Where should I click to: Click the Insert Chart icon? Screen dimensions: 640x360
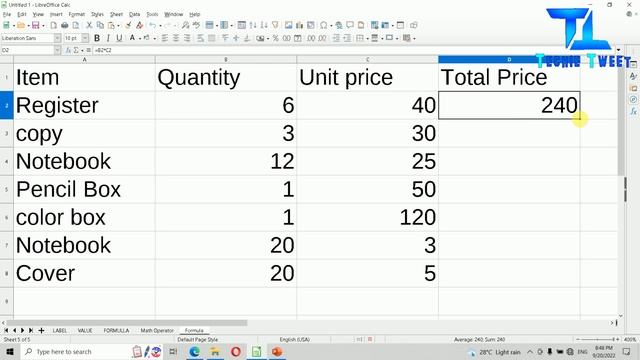300,25
